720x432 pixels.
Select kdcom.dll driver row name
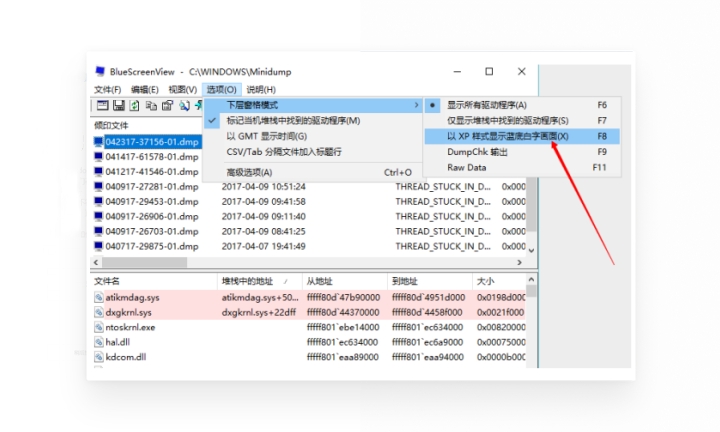(x=126, y=357)
